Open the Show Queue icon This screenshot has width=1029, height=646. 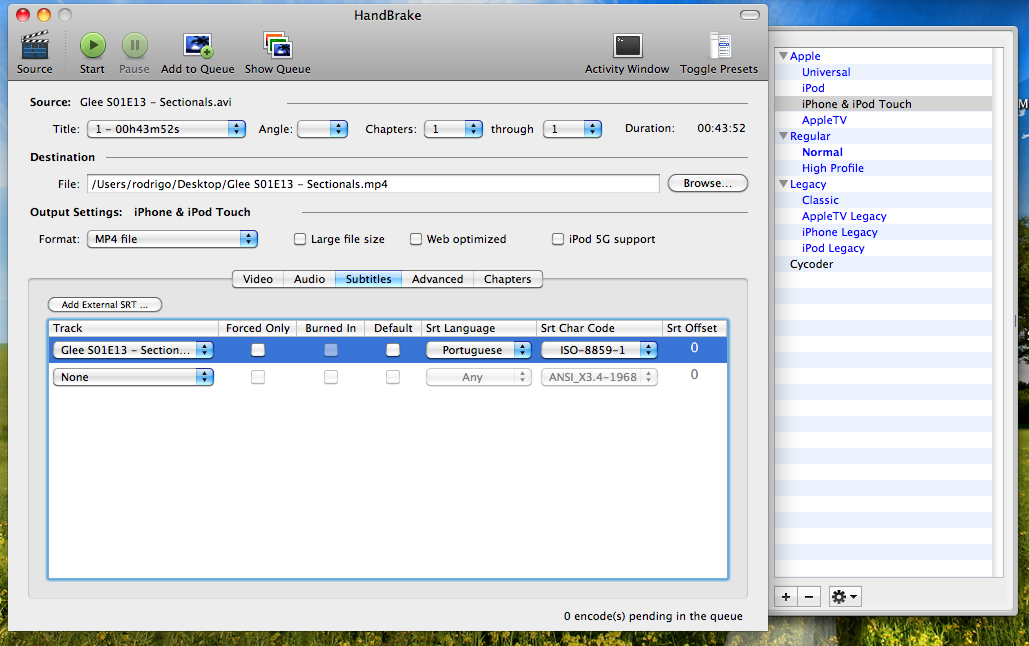click(x=278, y=45)
